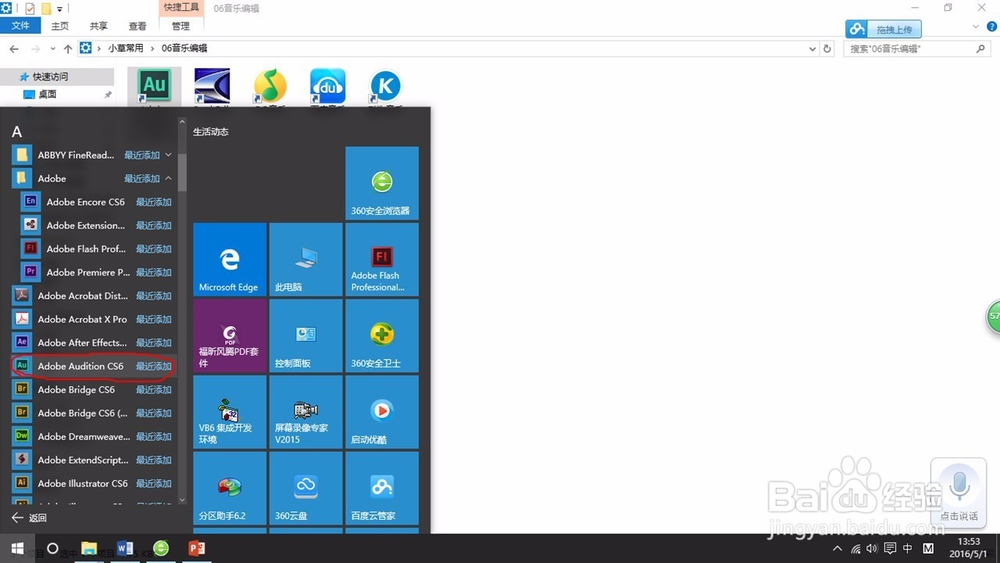
Task: Open File Explorer from the taskbar
Action: point(89,548)
